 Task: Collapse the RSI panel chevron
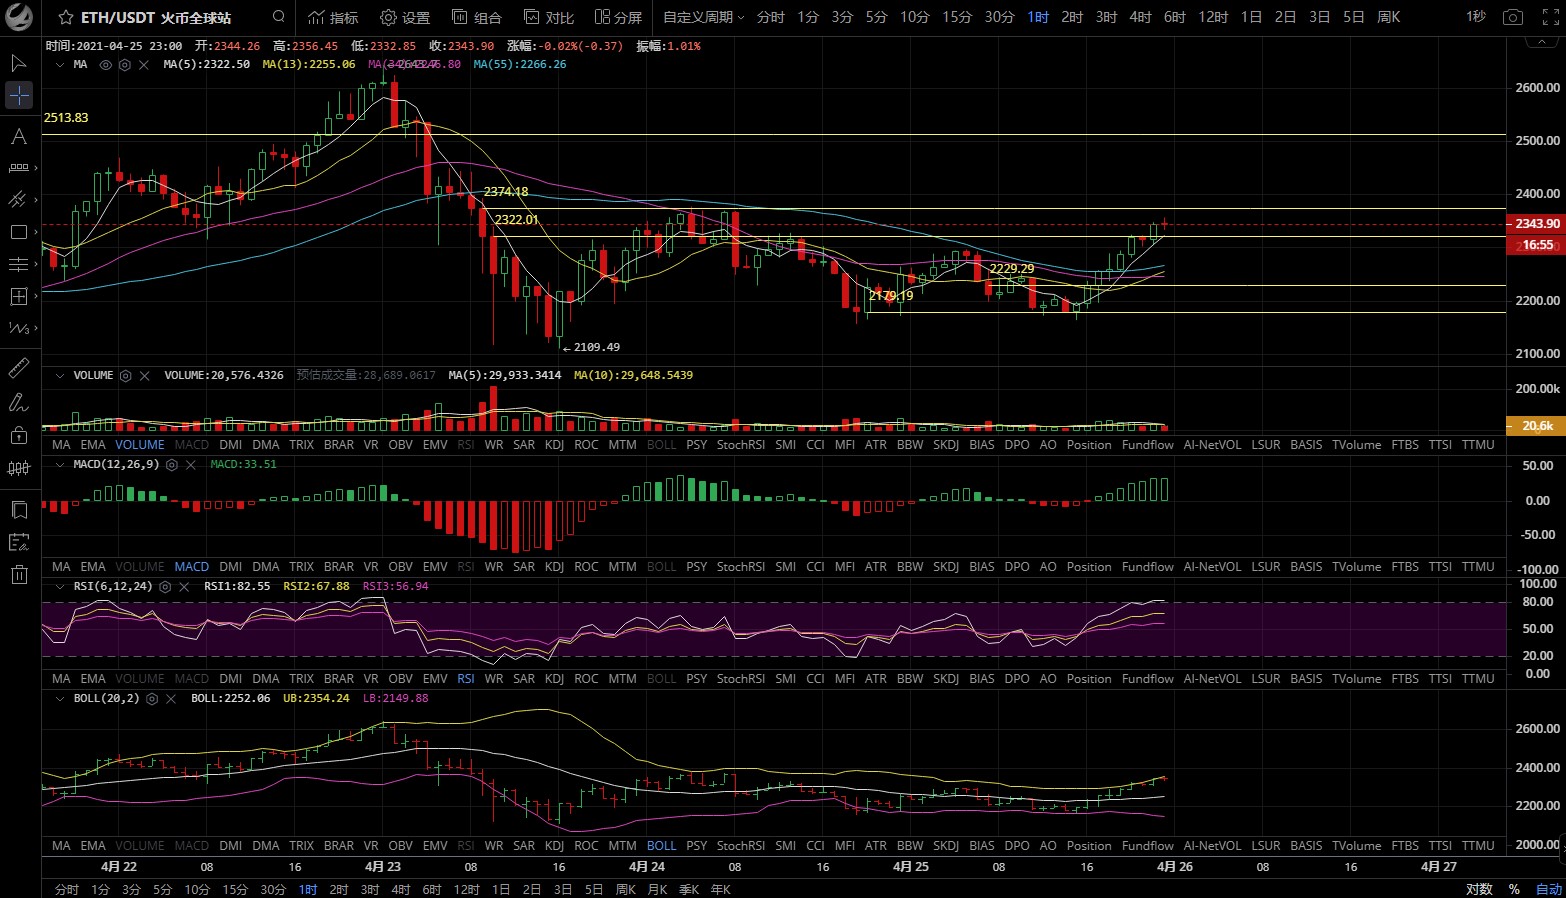pyautogui.click(x=60, y=587)
